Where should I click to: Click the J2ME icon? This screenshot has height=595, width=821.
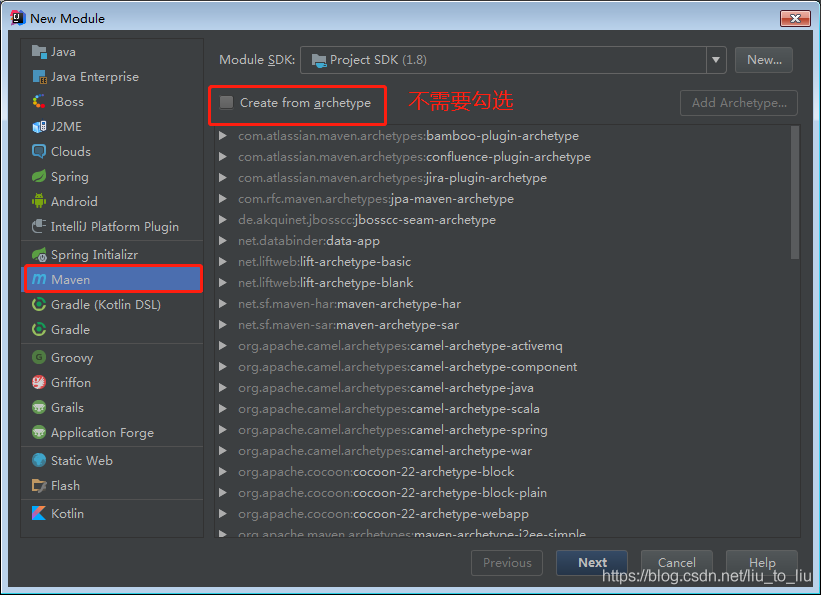[39, 127]
